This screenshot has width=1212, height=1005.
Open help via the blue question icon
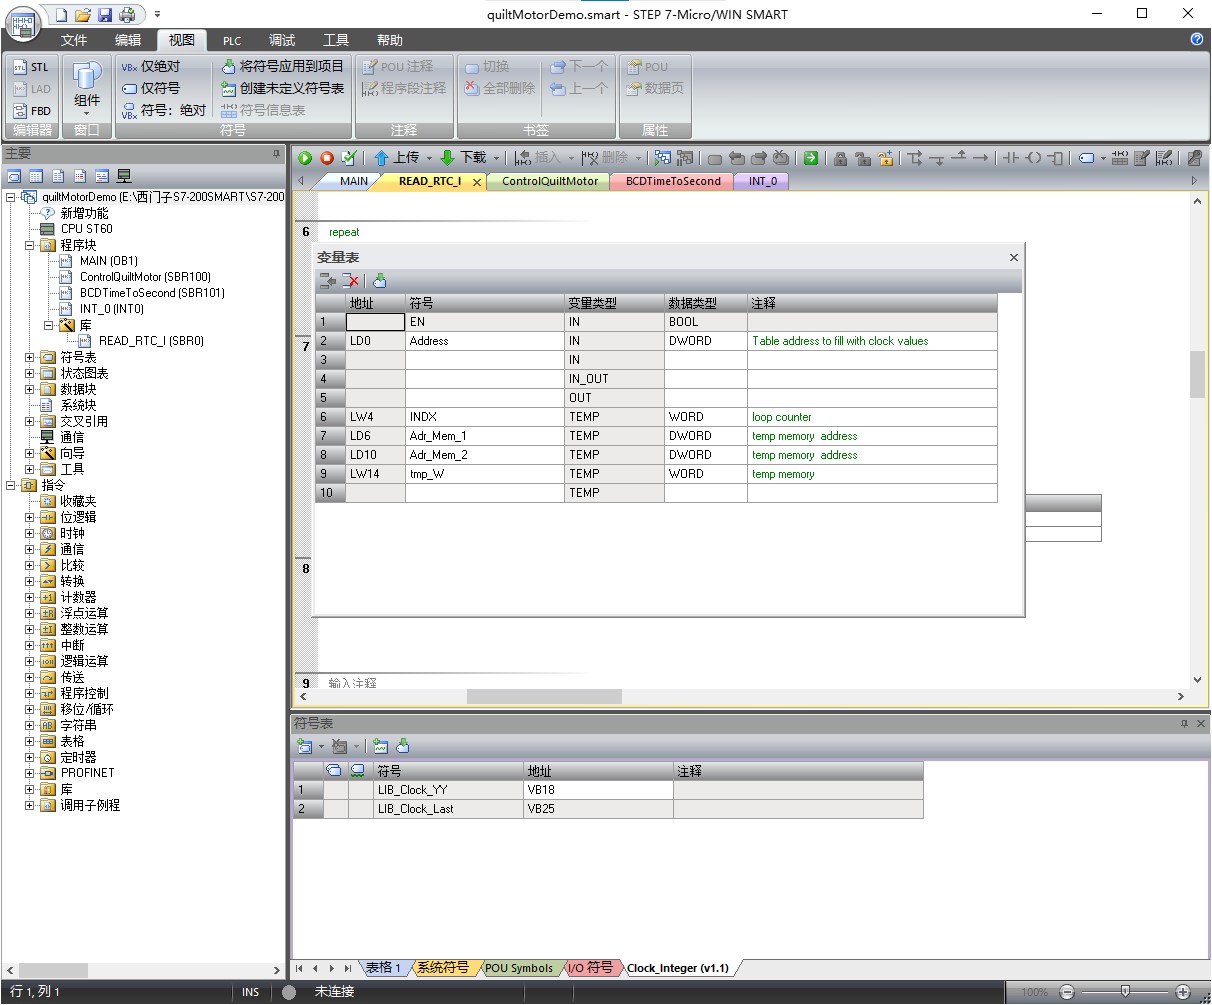point(1197,40)
